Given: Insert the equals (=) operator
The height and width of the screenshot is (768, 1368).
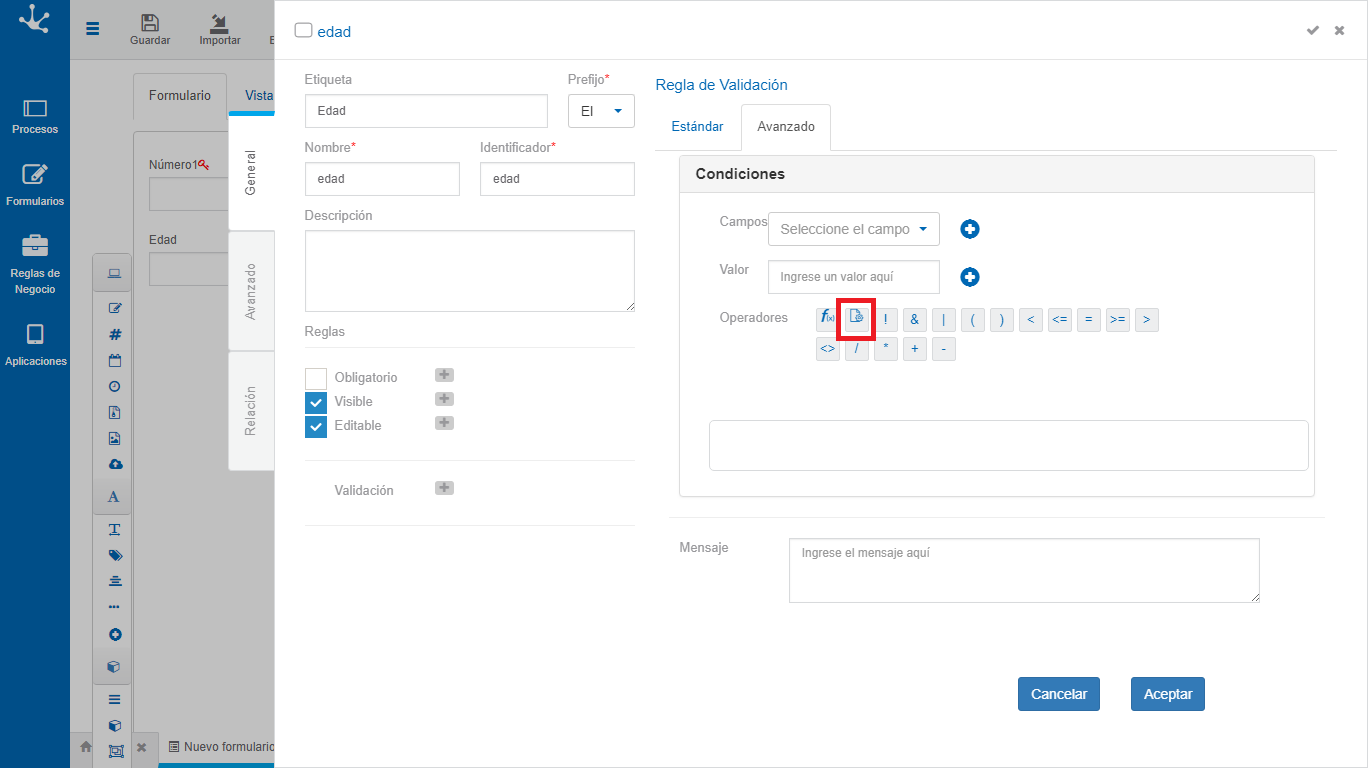Looking at the screenshot, I should coord(1089,320).
